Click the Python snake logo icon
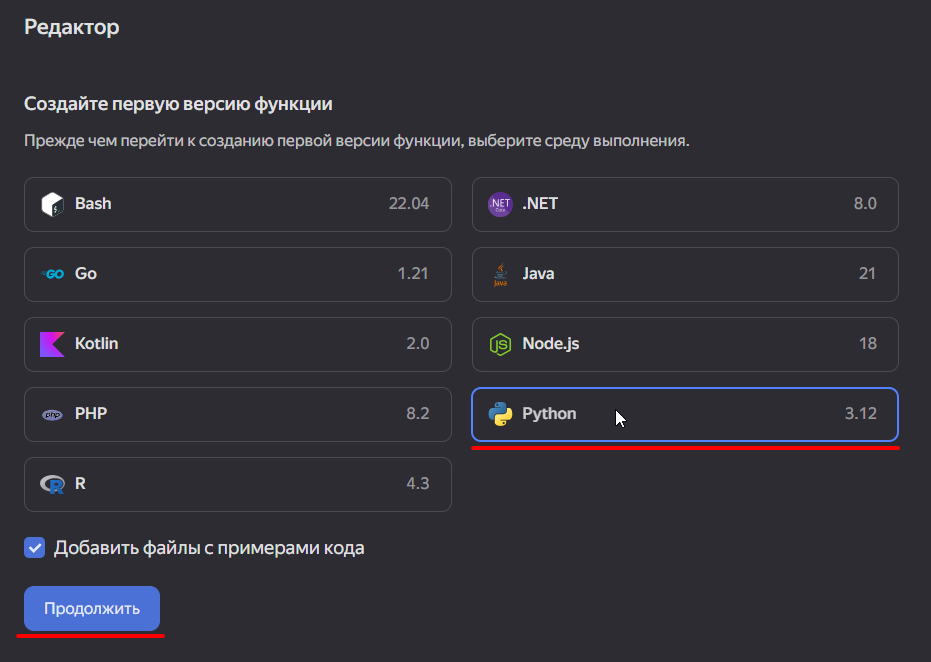This screenshot has height=662, width=931. pos(500,414)
